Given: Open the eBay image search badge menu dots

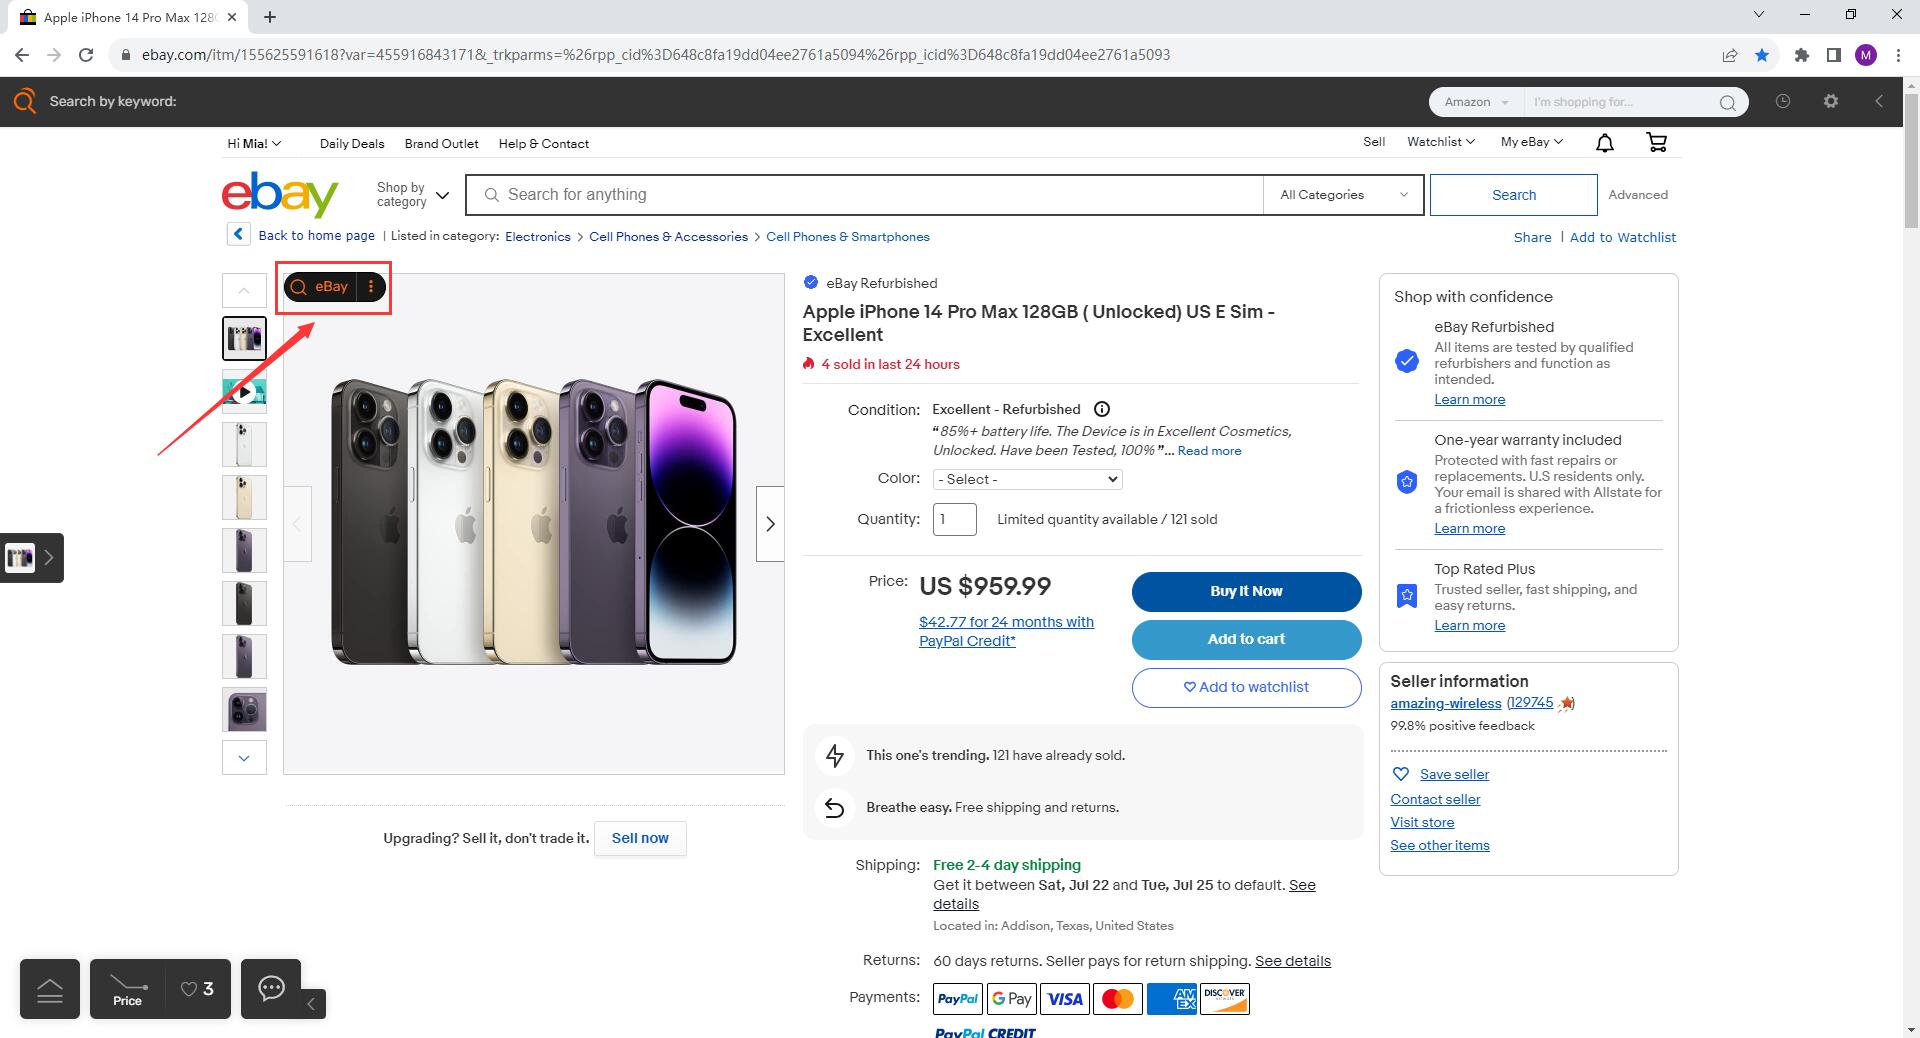Looking at the screenshot, I should [371, 287].
